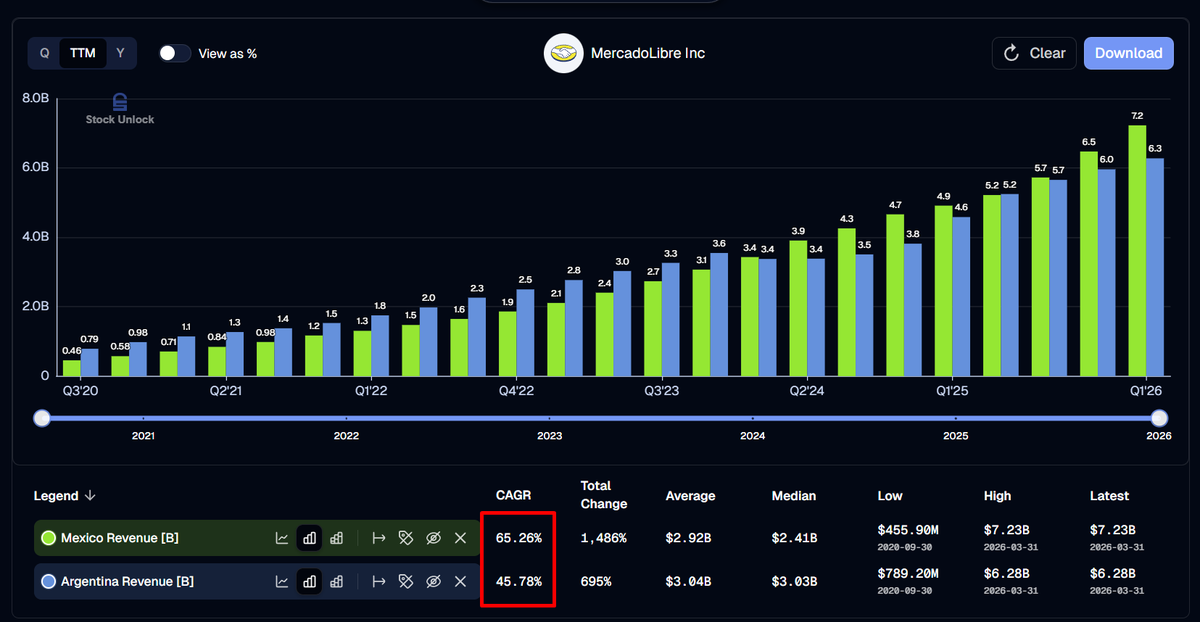Click the Q1'26 blue bar labeled 6.3
The height and width of the screenshot is (622, 1200).
(x=1155, y=267)
